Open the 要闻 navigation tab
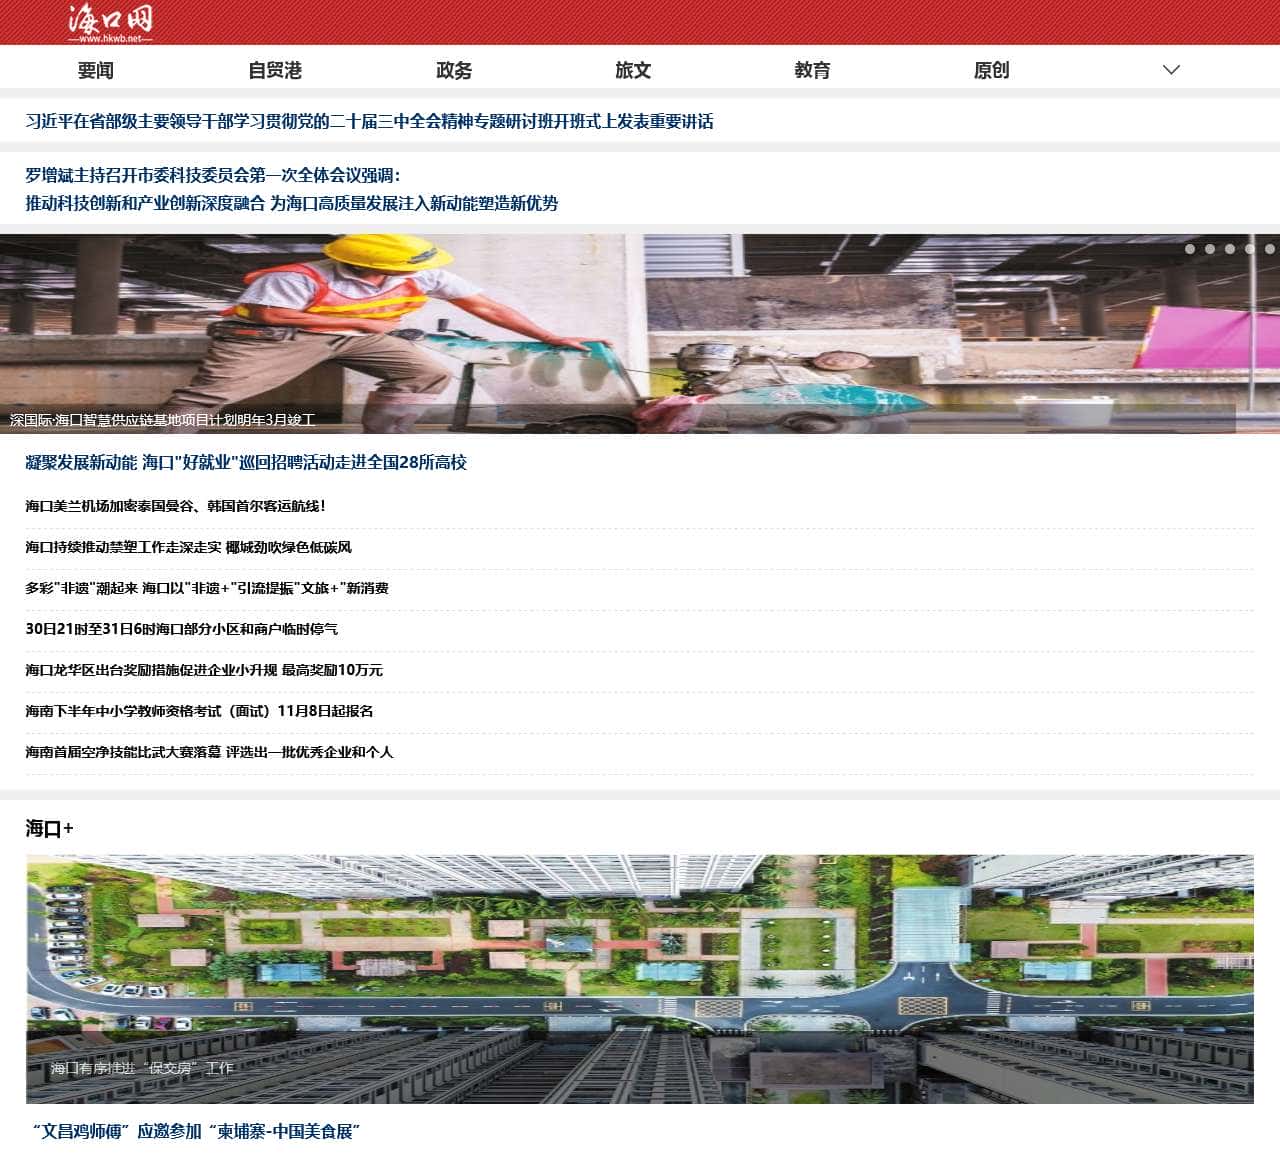Viewport: 1280px width, 1167px height. 96,70
